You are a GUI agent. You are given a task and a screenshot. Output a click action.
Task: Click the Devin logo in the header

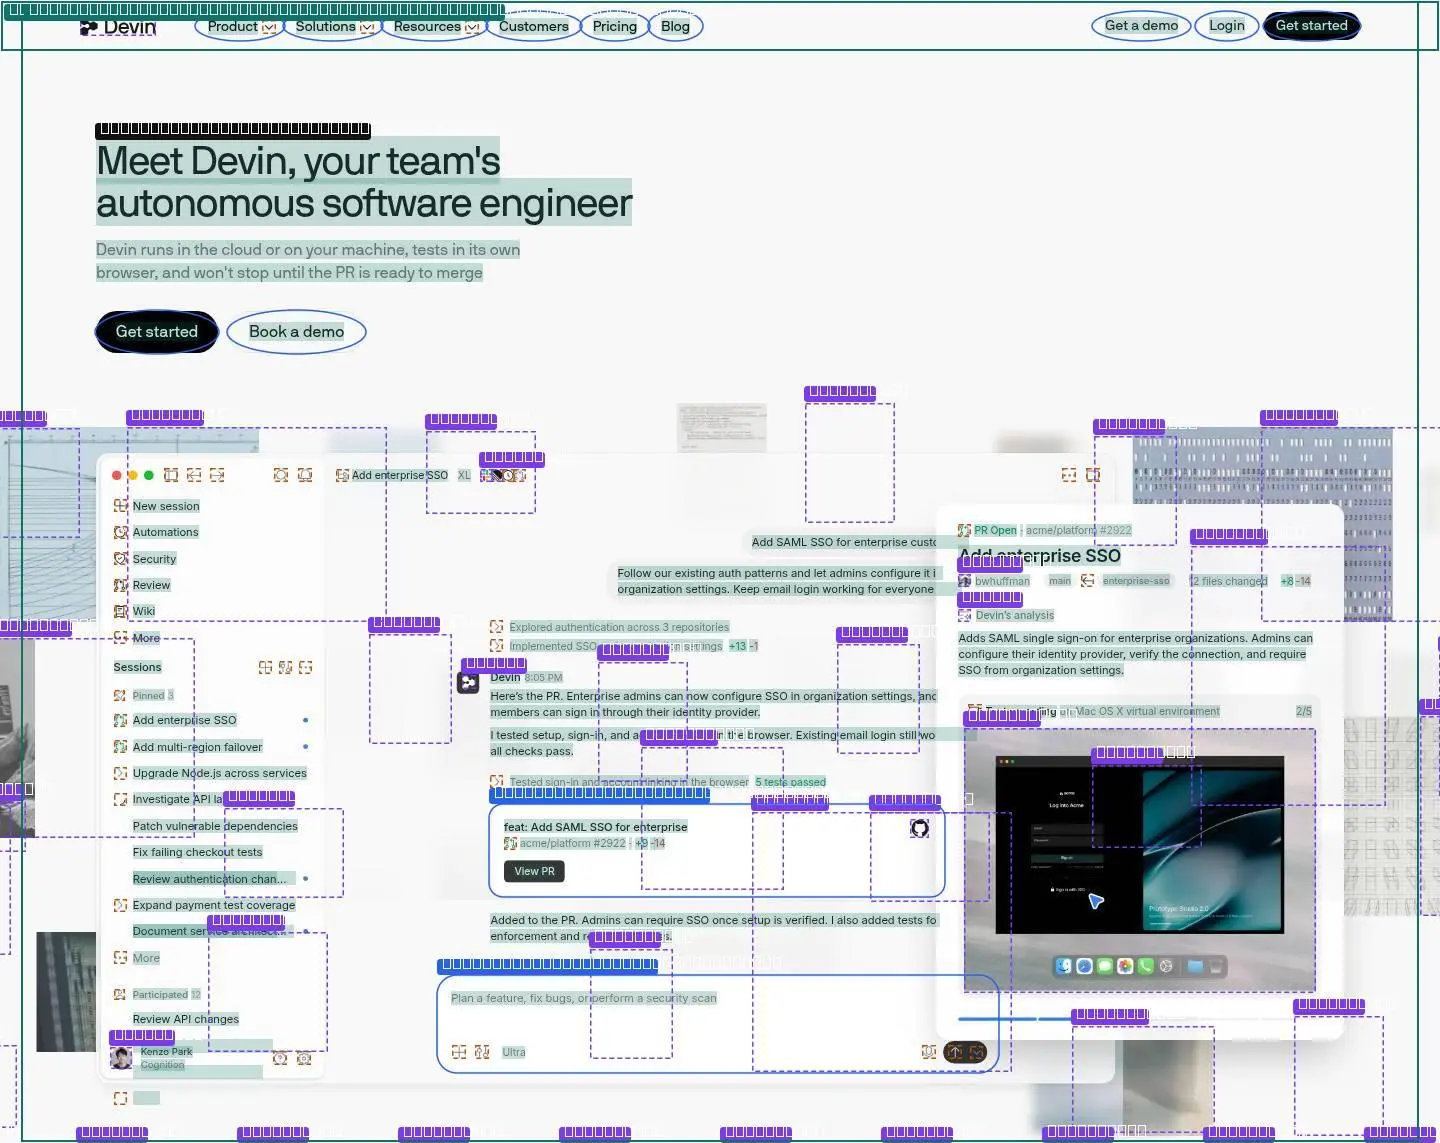click(118, 27)
